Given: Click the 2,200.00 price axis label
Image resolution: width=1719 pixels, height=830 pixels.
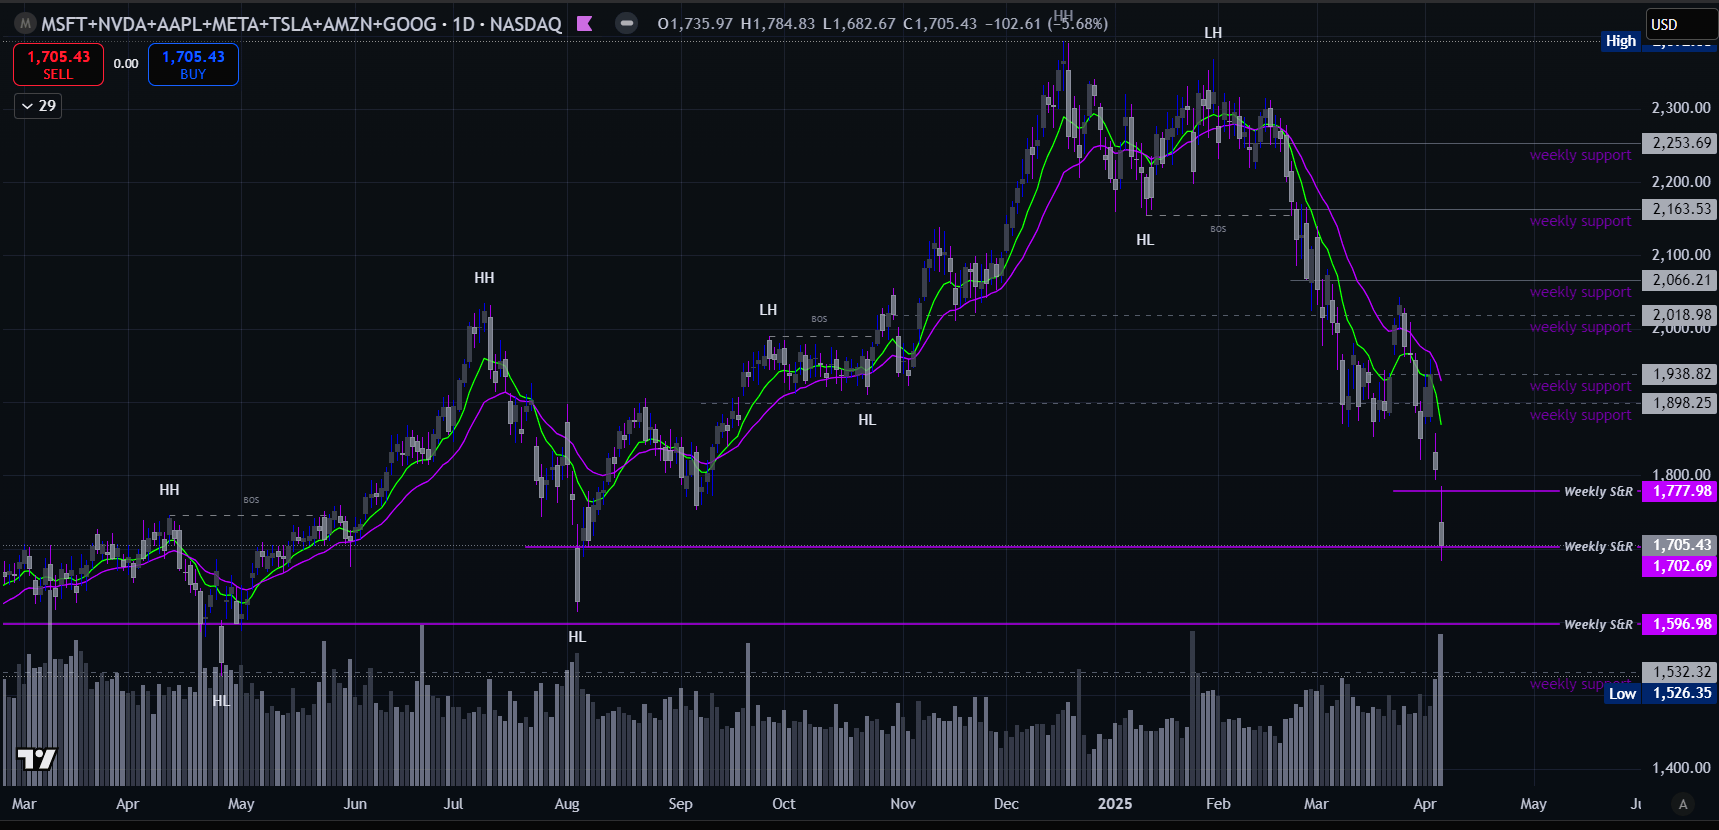Looking at the screenshot, I should pyautogui.click(x=1681, y=182).
